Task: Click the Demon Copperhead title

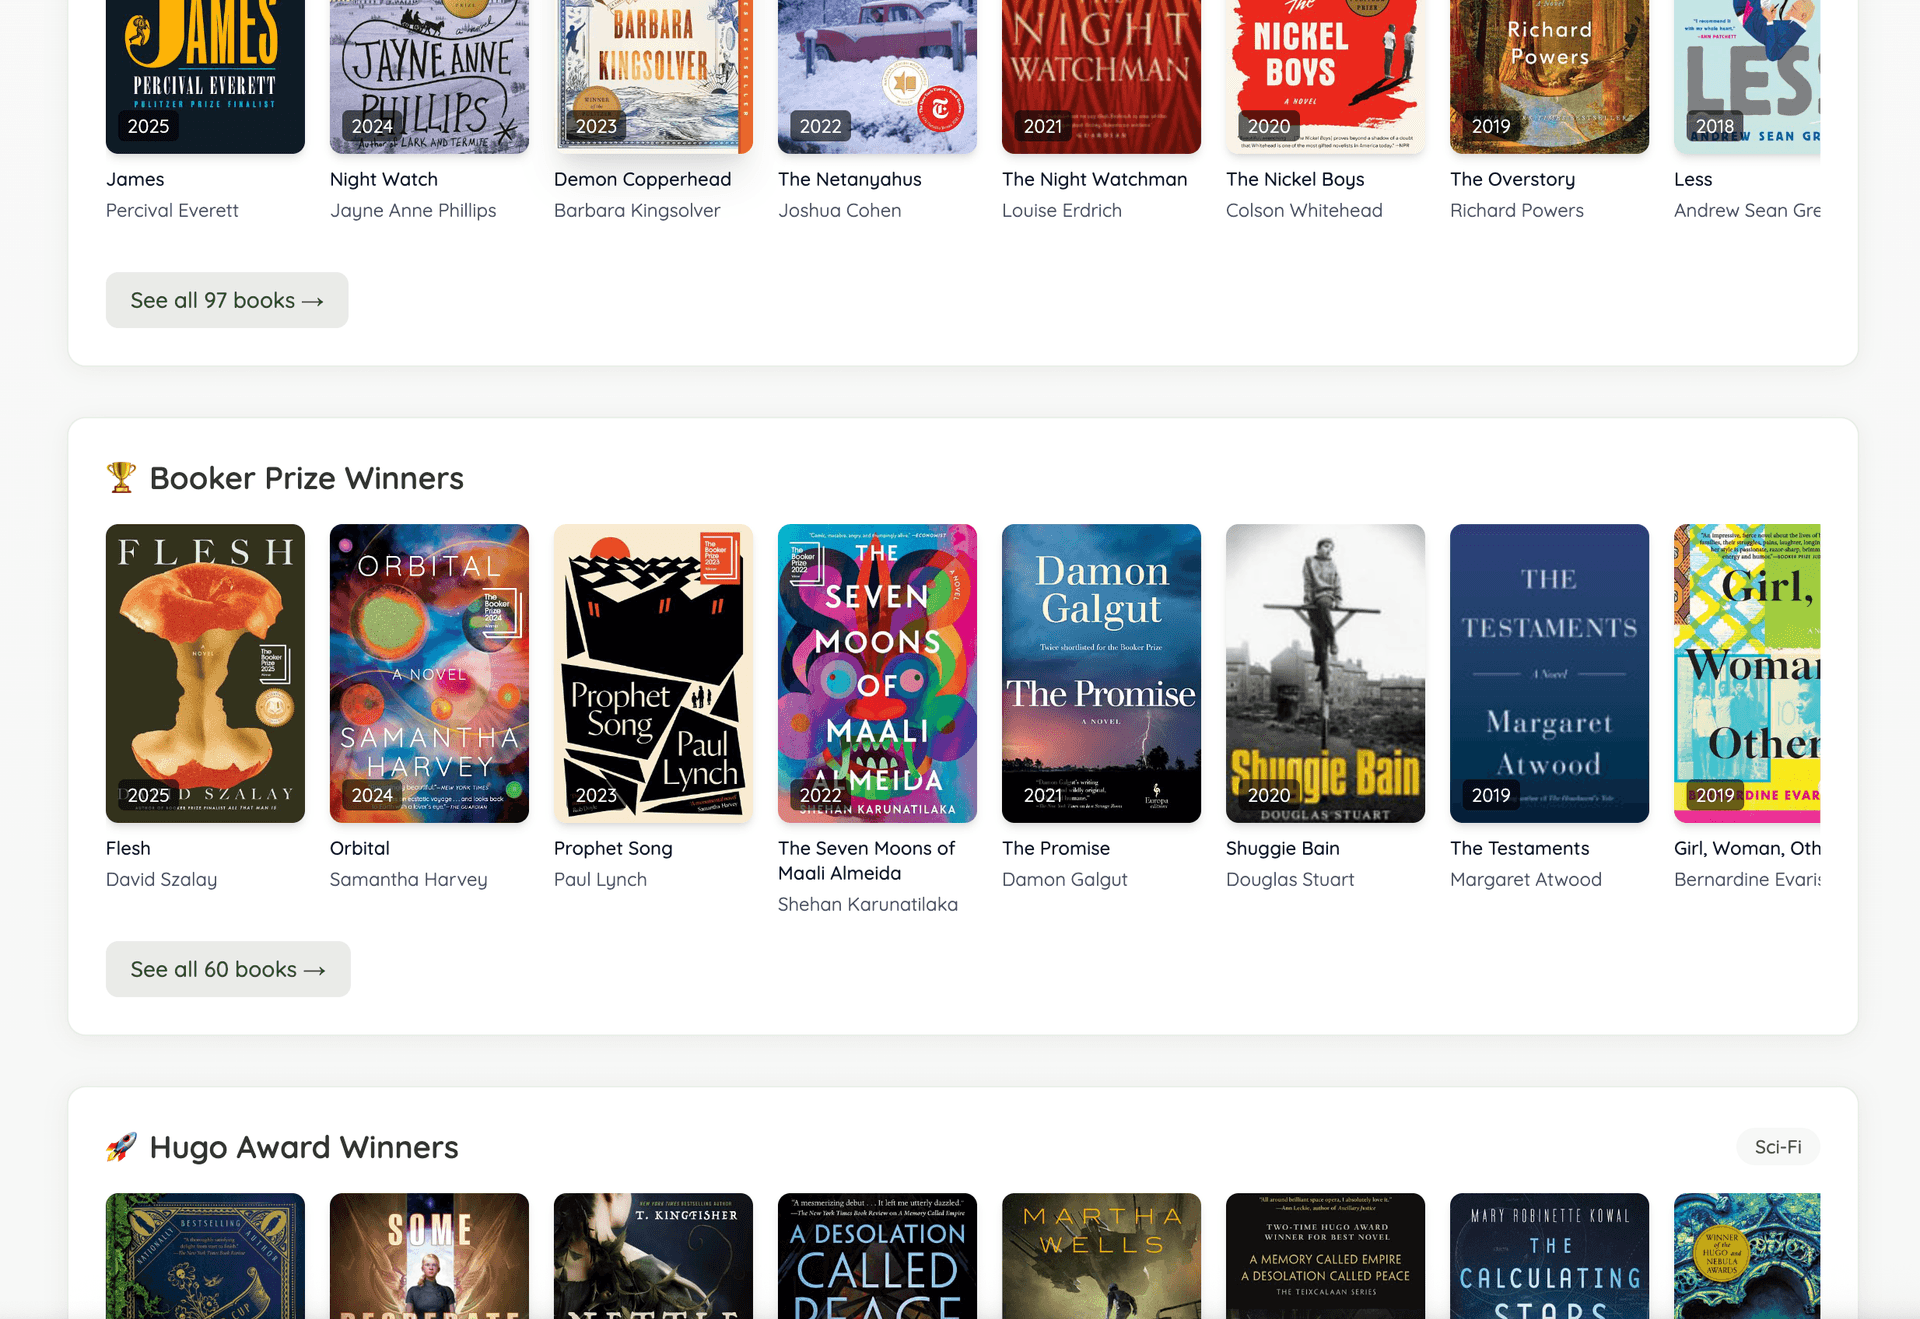Action: tap(642, 179)
